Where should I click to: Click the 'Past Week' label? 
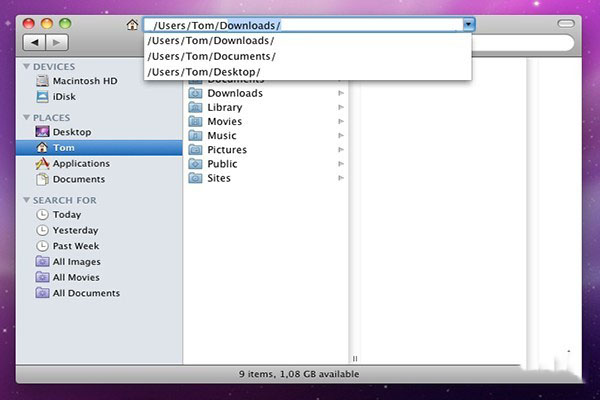click(x=76, y=246)
